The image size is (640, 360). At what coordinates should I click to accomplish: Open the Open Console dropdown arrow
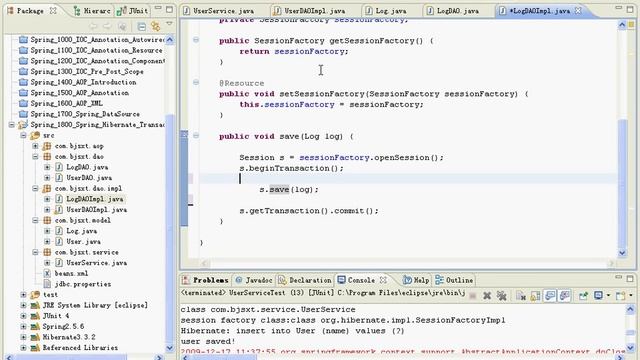tap(631, 296)
